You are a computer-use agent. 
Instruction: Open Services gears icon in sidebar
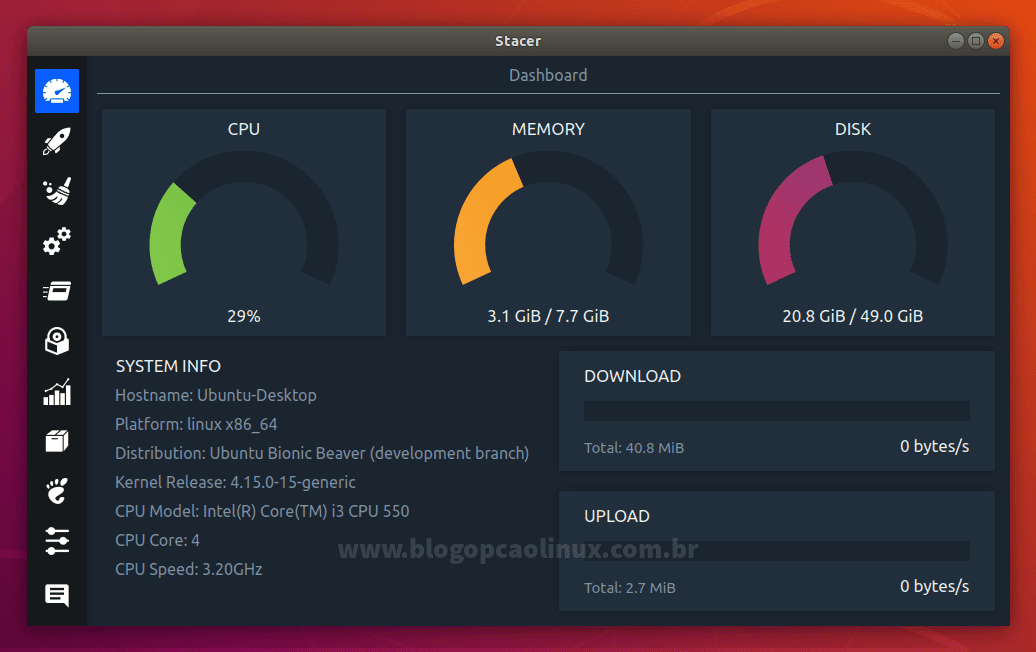click(57, 241)
